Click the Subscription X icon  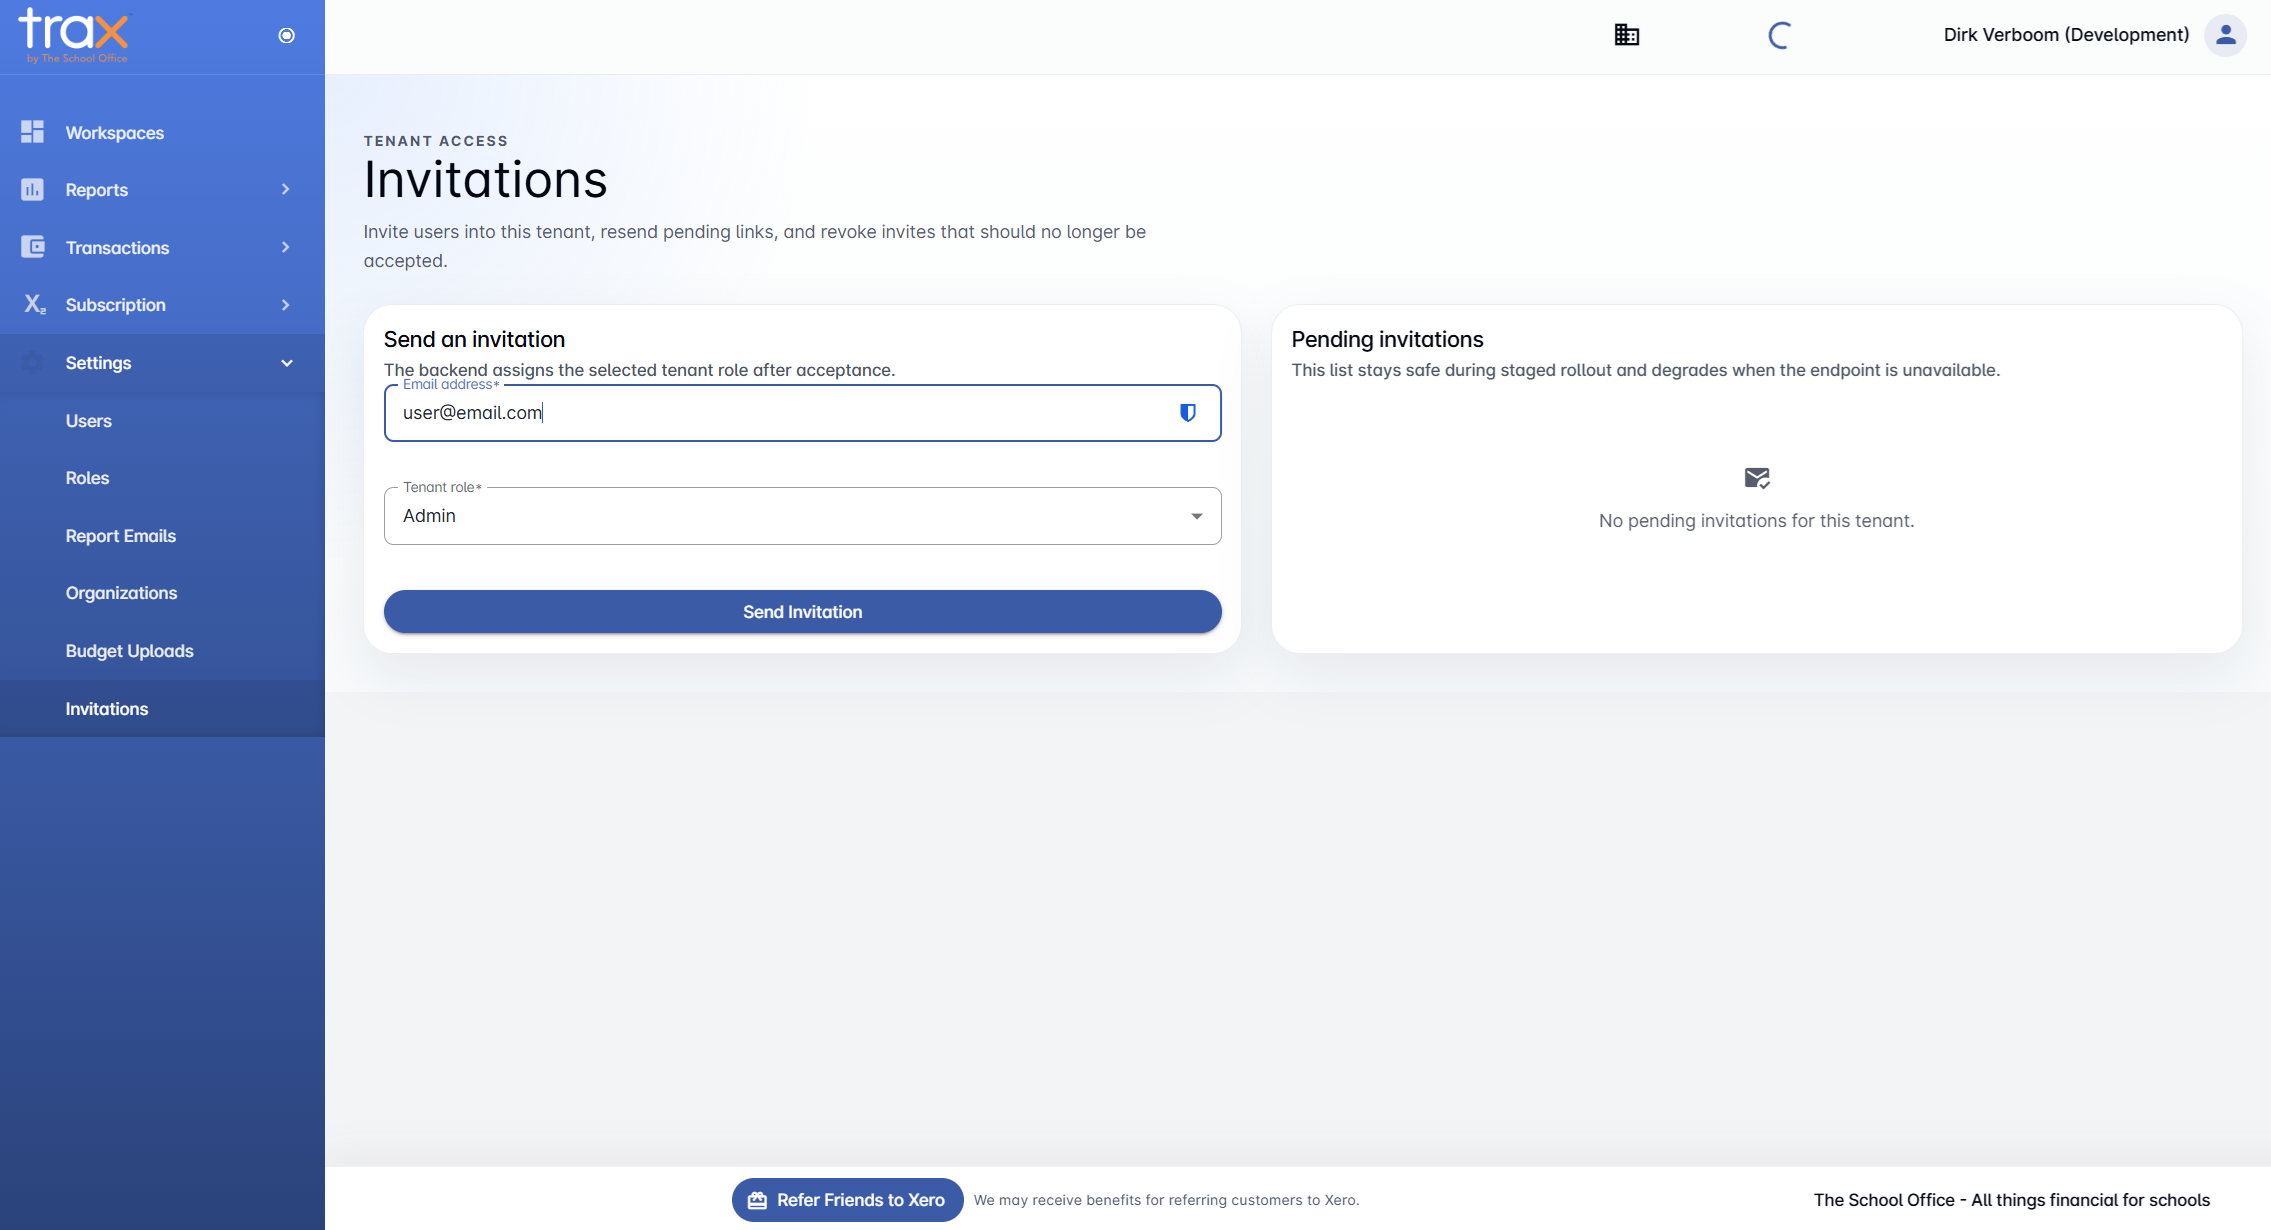pyautogui.click(x=35, y=304)
